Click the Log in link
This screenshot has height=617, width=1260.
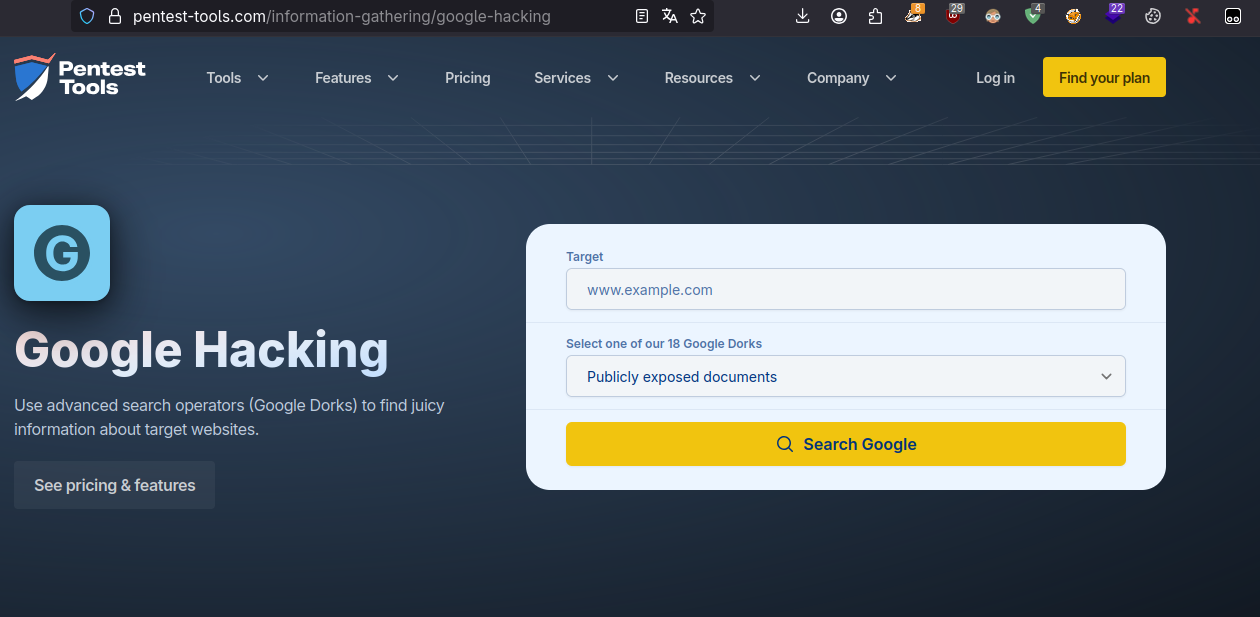click(995, 78)
